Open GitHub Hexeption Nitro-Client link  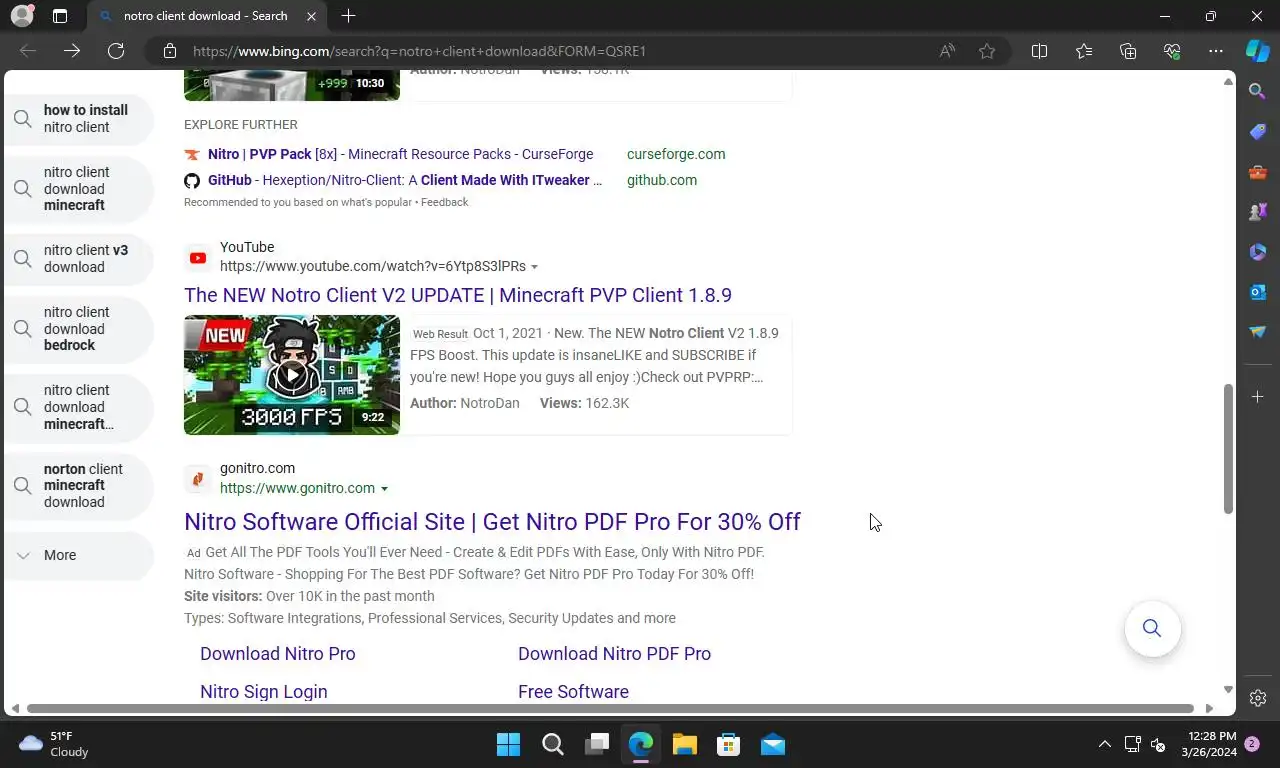(x=404, y=180)
